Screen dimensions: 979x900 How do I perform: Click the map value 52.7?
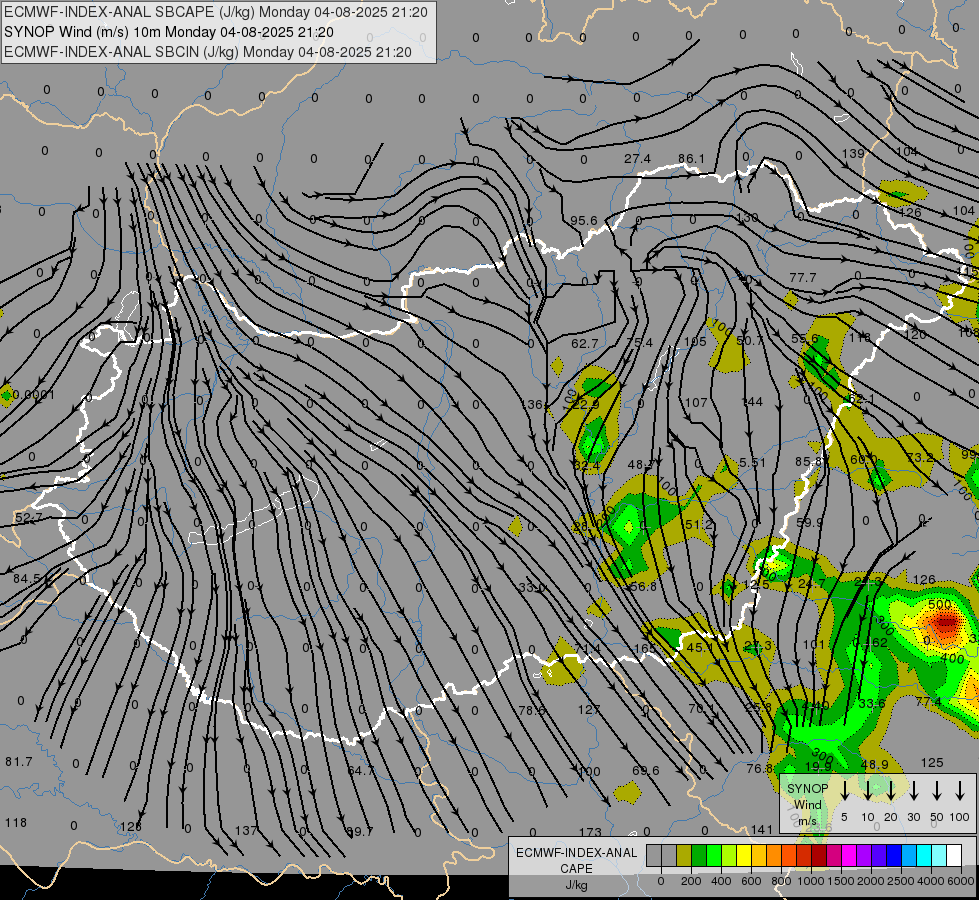(x=29, y=518)
